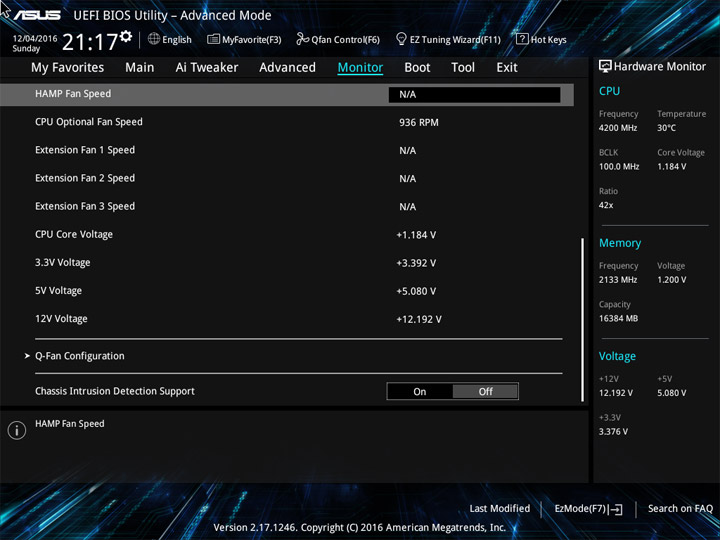The height and width of the screenshot is (540, 720).
Task: Click the EzMode exit arrow icon
Action: point(616,509)
